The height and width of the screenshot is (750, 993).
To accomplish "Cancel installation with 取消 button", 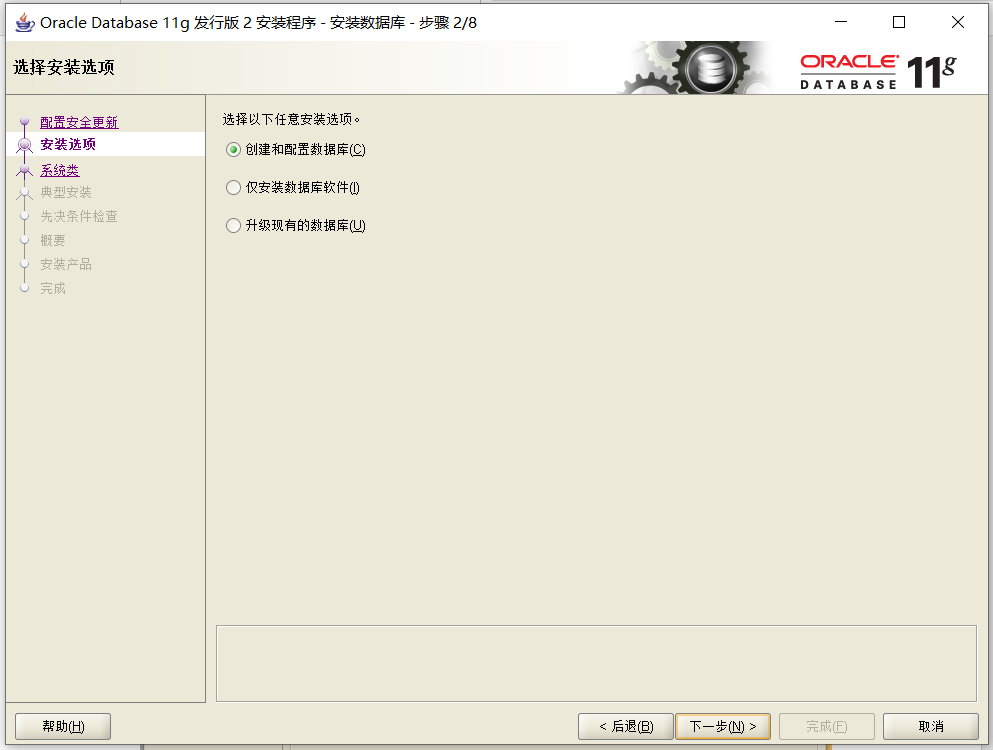I will (x=931, y=727).
